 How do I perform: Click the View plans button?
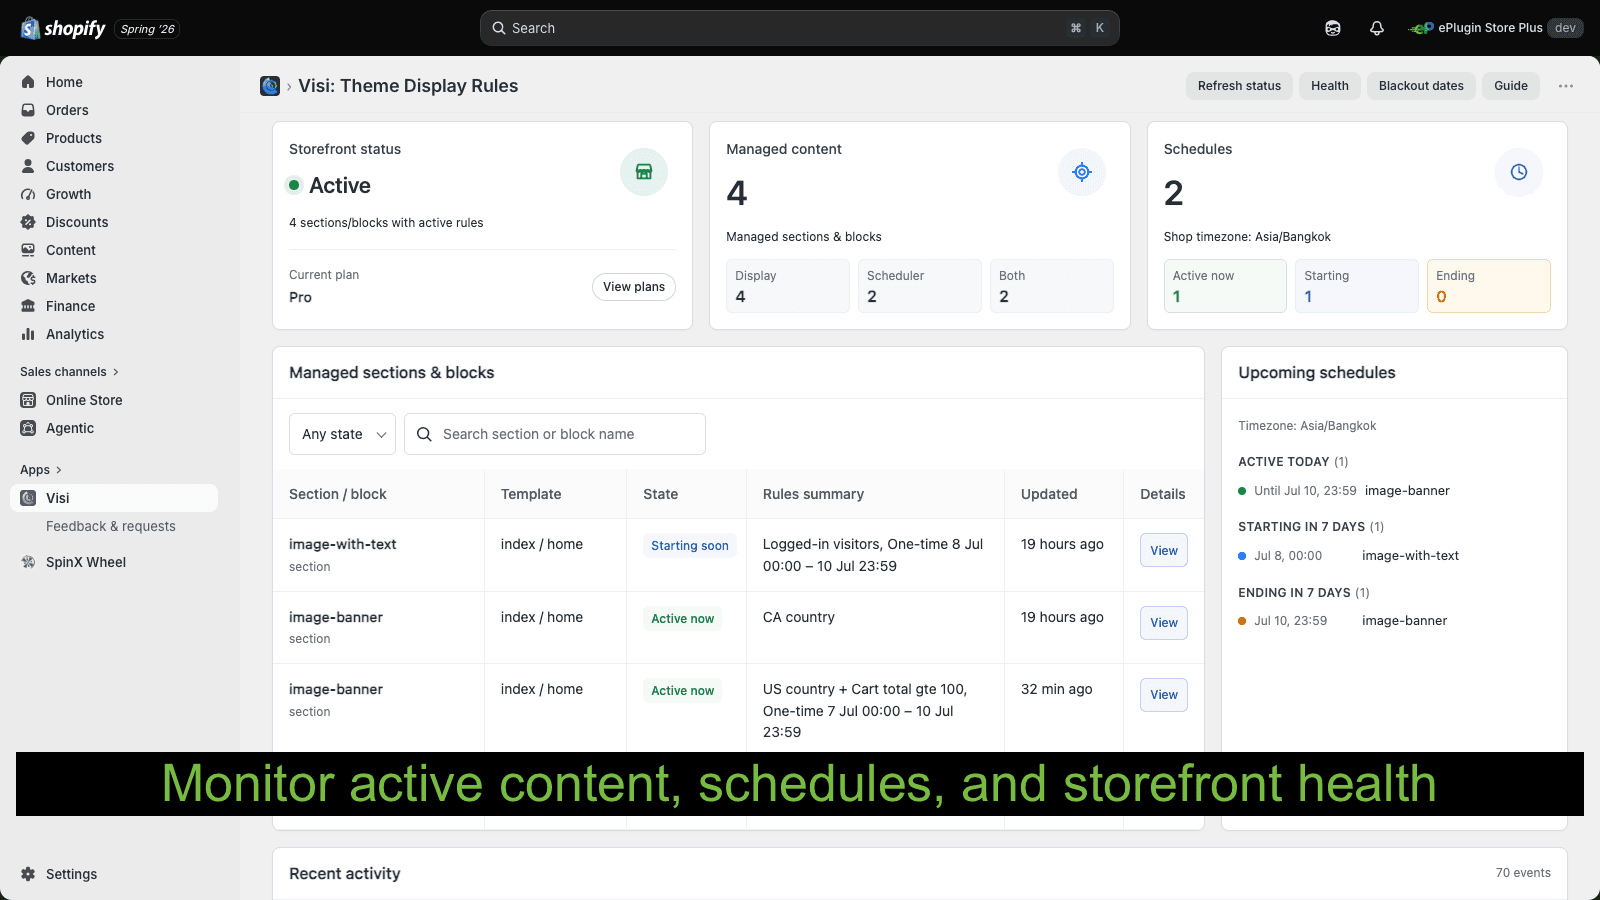634,287
